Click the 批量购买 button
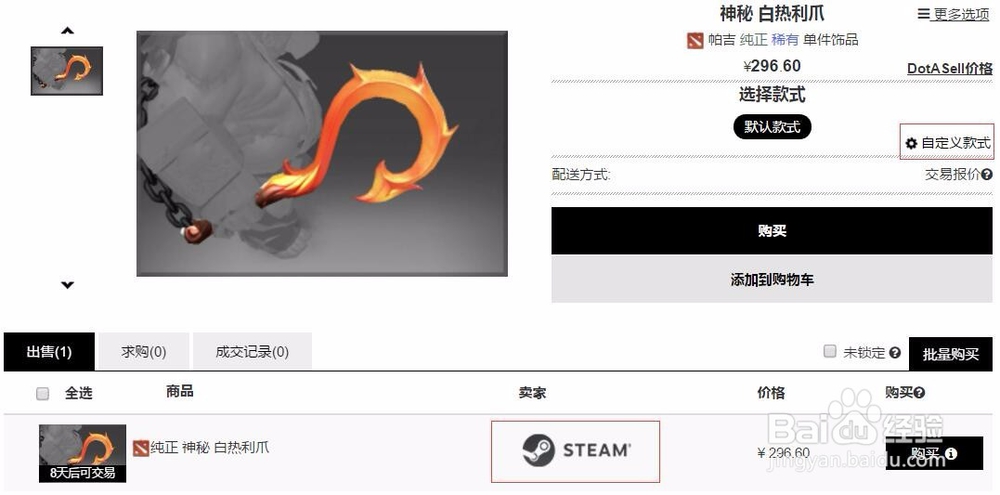1000x495 pixels. pos(950,355)
